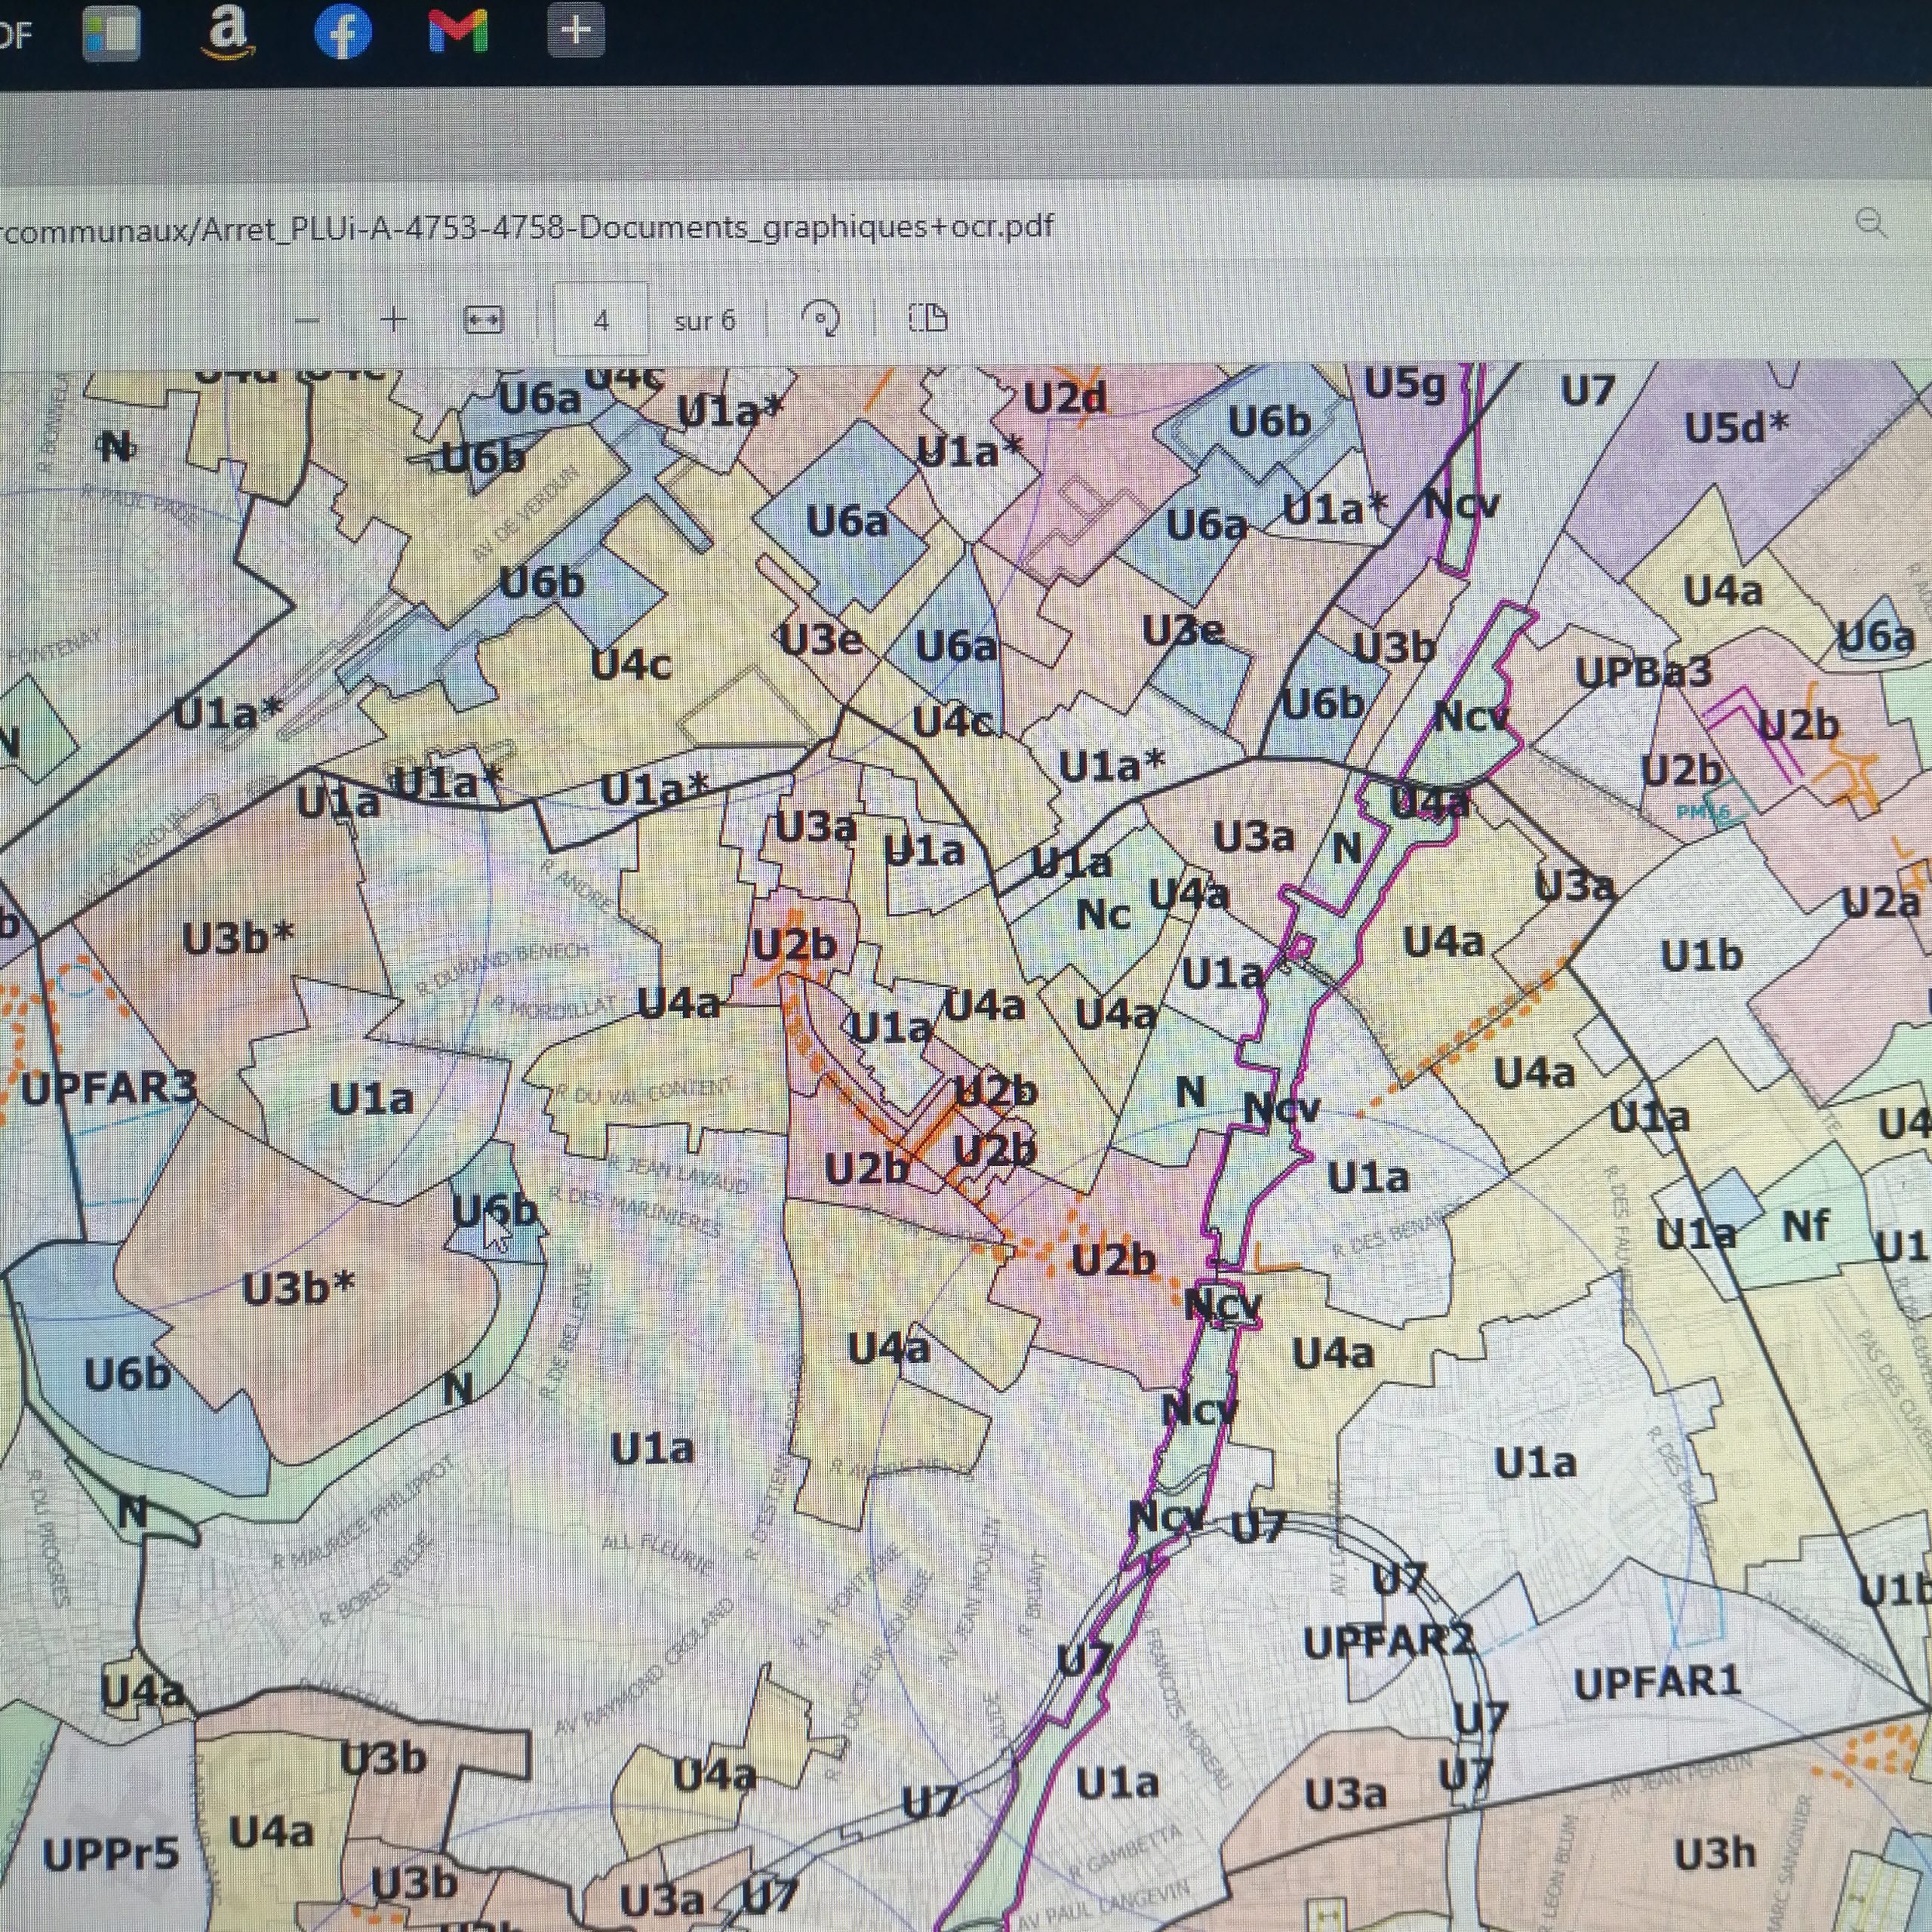
Task: Zoom out with the minus button
Action: (x=308, y=321)
